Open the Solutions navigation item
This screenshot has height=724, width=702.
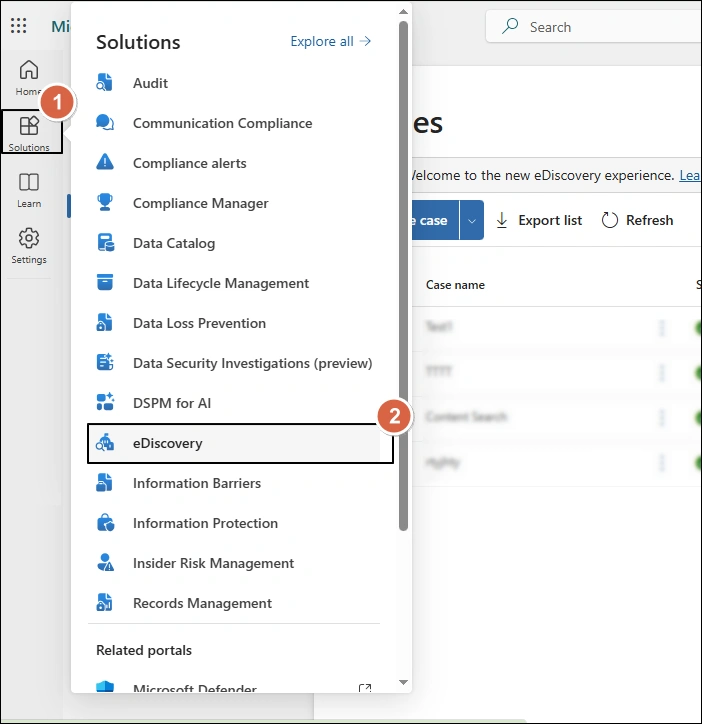tap(31, 132)
